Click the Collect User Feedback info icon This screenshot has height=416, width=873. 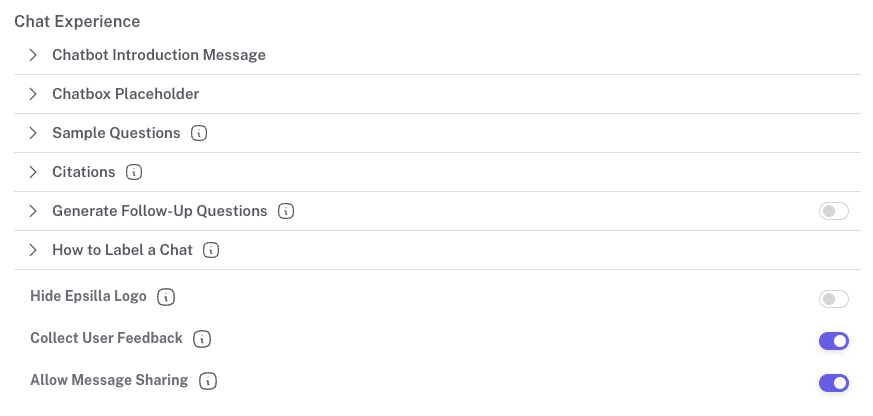(202, 339)
